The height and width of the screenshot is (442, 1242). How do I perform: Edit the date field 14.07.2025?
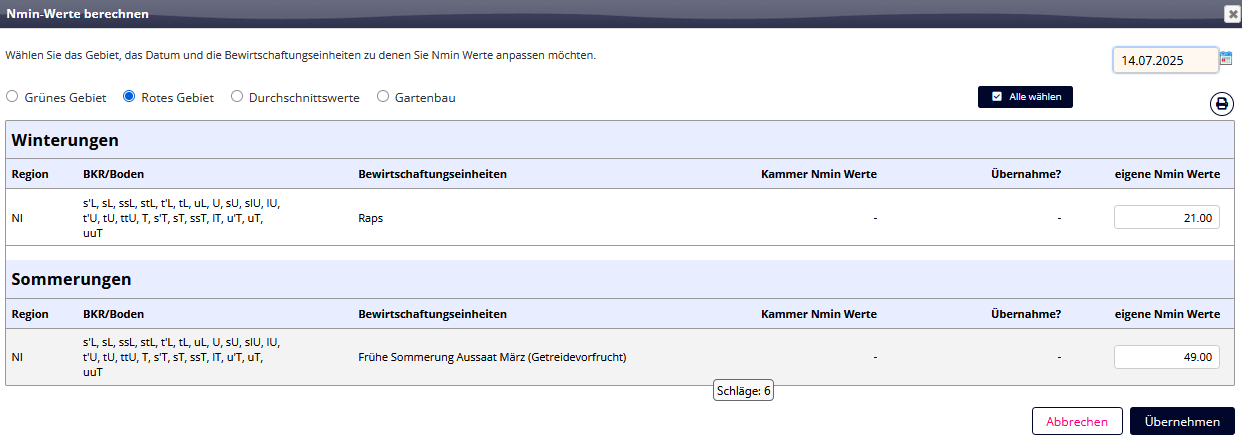tap(1165, 60)
